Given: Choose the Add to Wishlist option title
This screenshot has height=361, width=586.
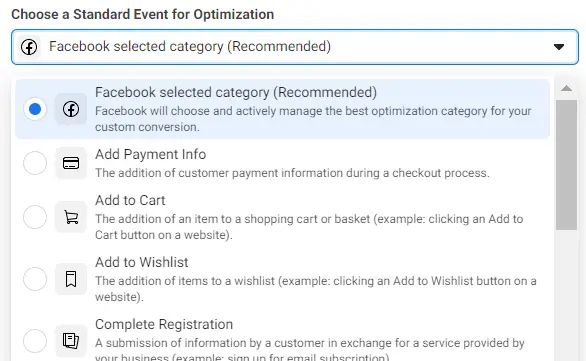Looking at the screenshot, I should click(142, 262).
